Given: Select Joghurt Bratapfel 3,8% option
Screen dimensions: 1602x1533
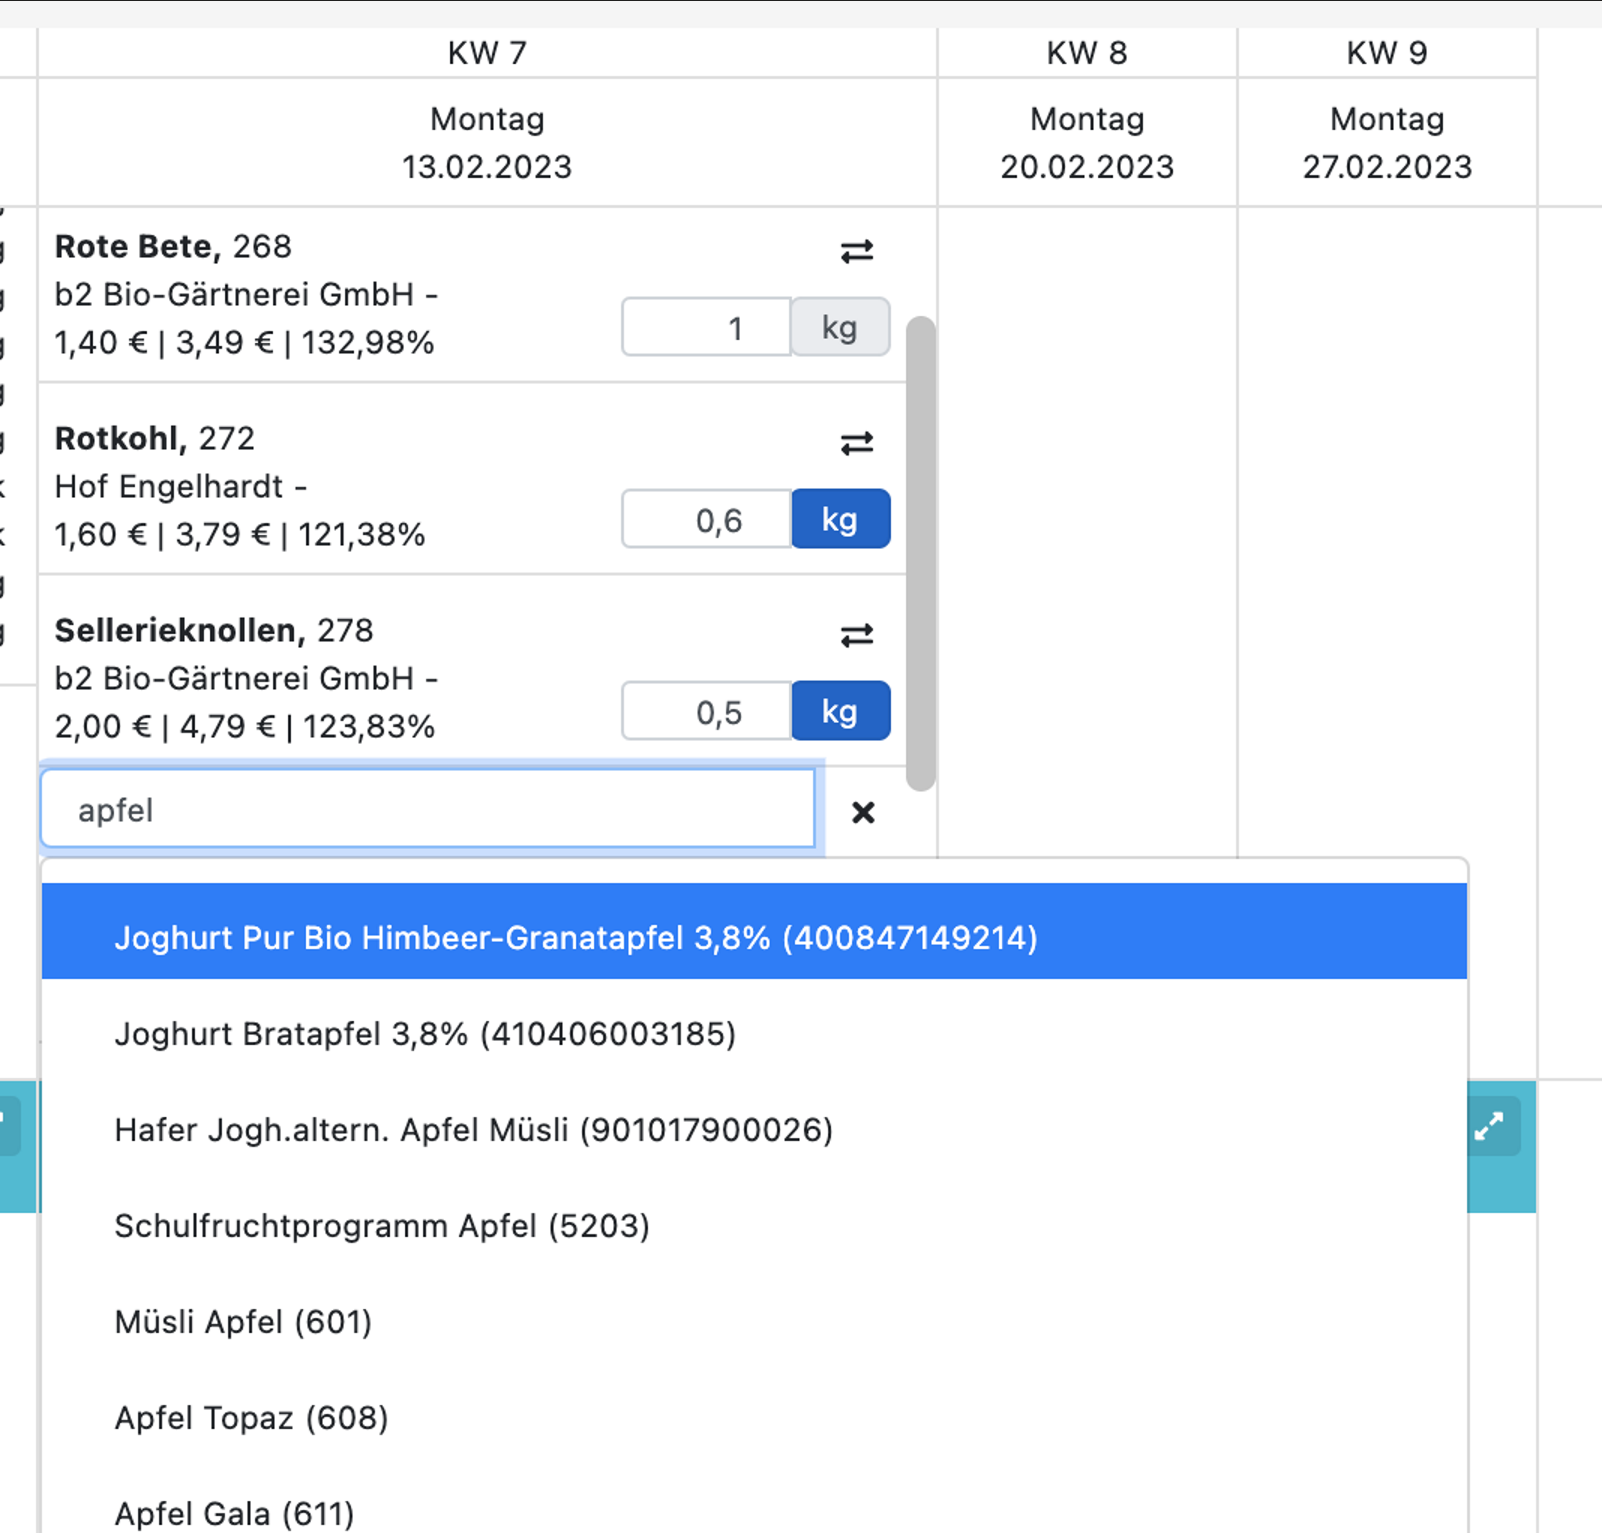Looking at the screenshot, I should tap(425, 1034).
